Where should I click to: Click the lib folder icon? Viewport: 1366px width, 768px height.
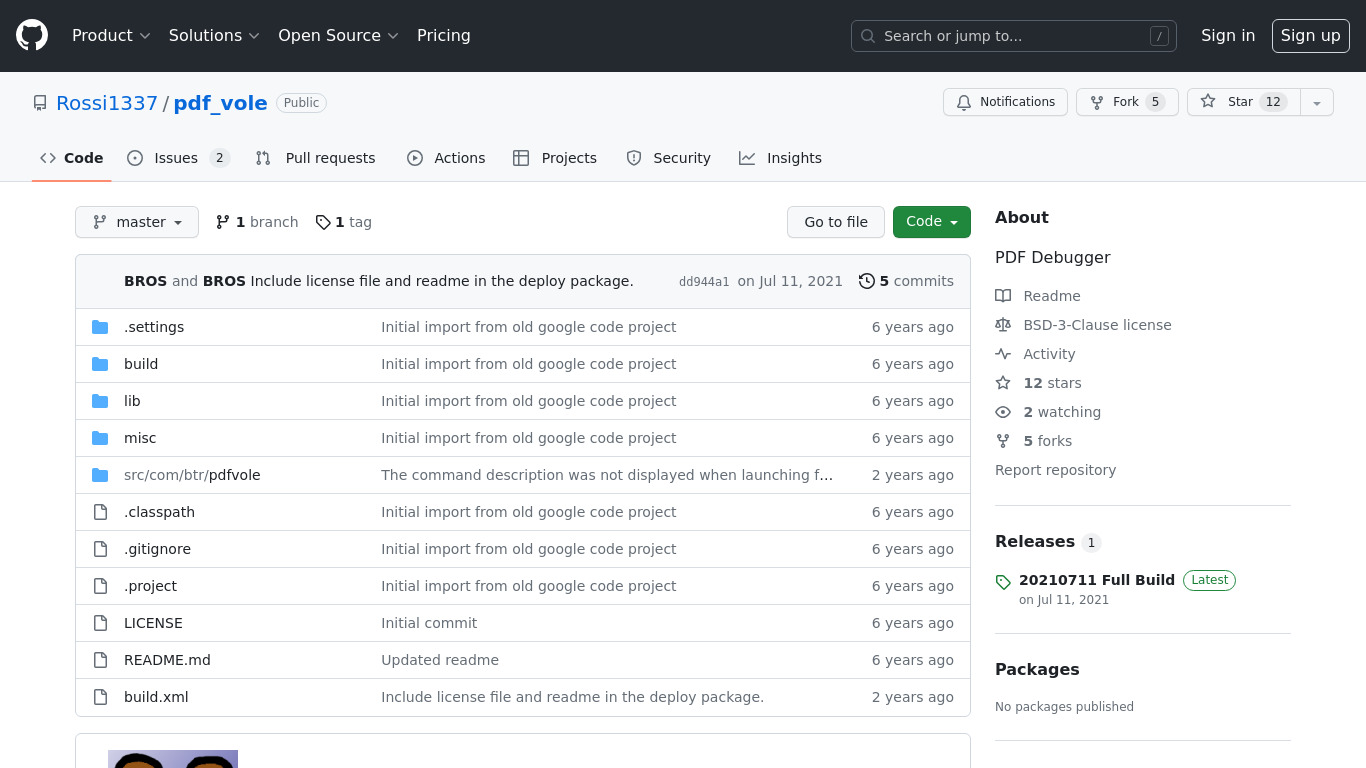(100, 401)
